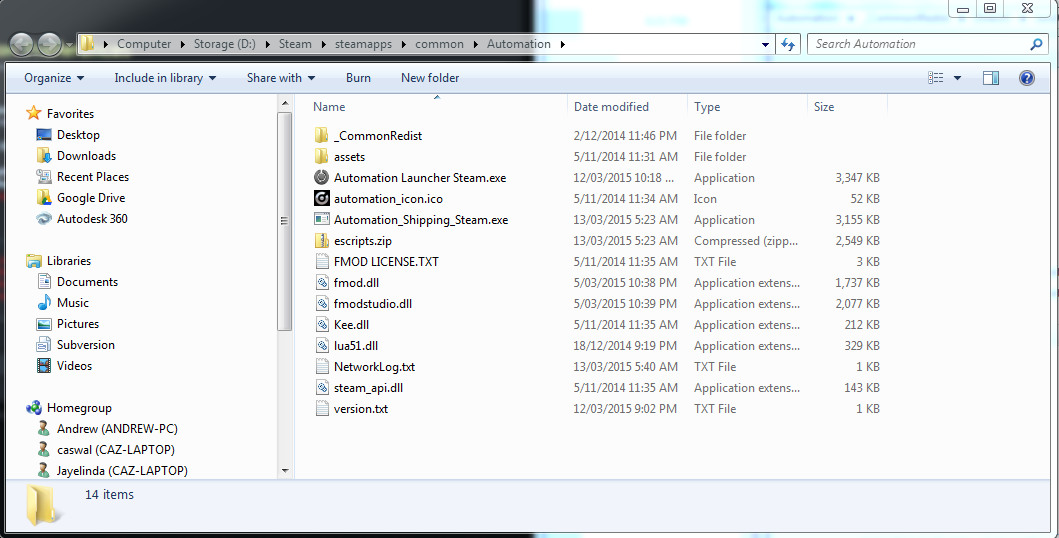The height and width of the screenshot is (538, 1059).
Task: Click the refresh button beside address bar
Action: [x=787, y=44]
